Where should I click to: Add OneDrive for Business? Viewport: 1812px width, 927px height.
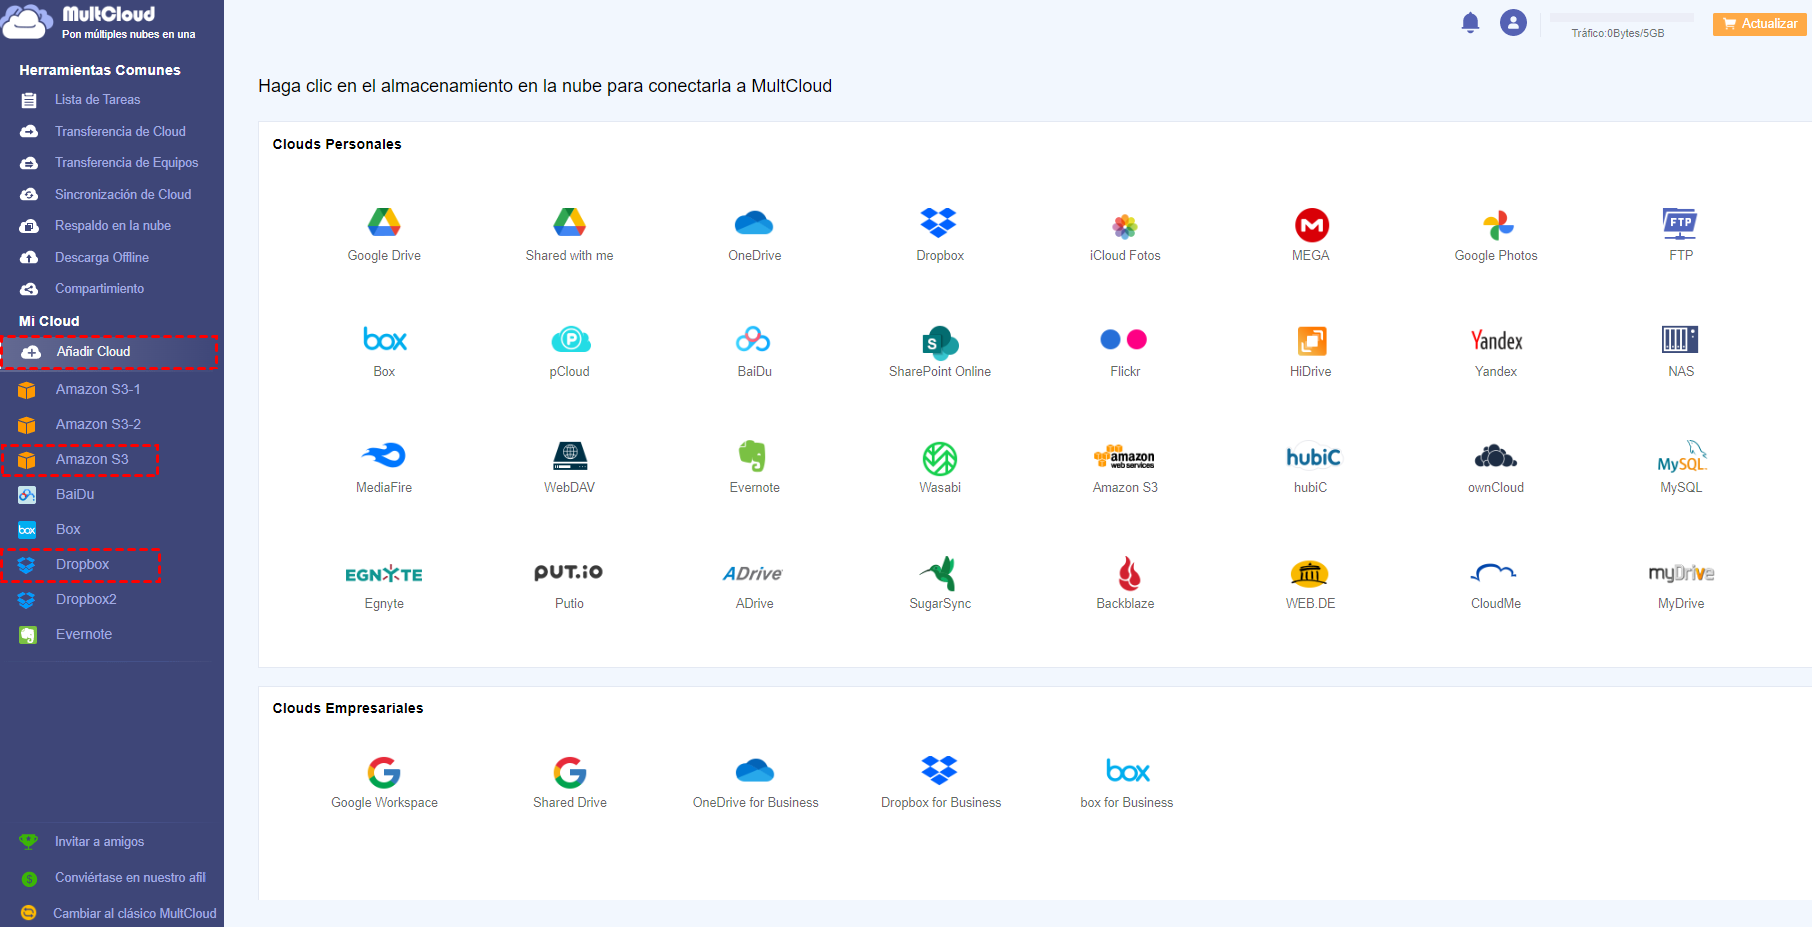point(755,783)
